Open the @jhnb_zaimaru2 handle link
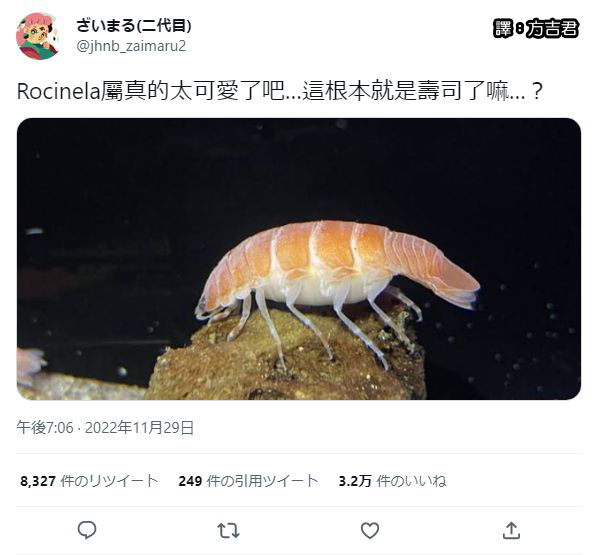 coord(131,46)
